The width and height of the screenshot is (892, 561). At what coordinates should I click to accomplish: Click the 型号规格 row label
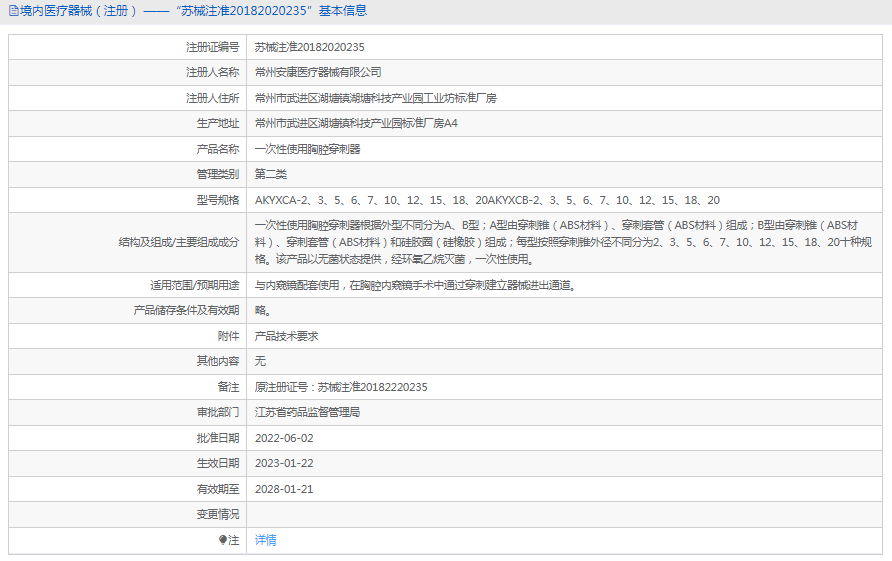218,200
